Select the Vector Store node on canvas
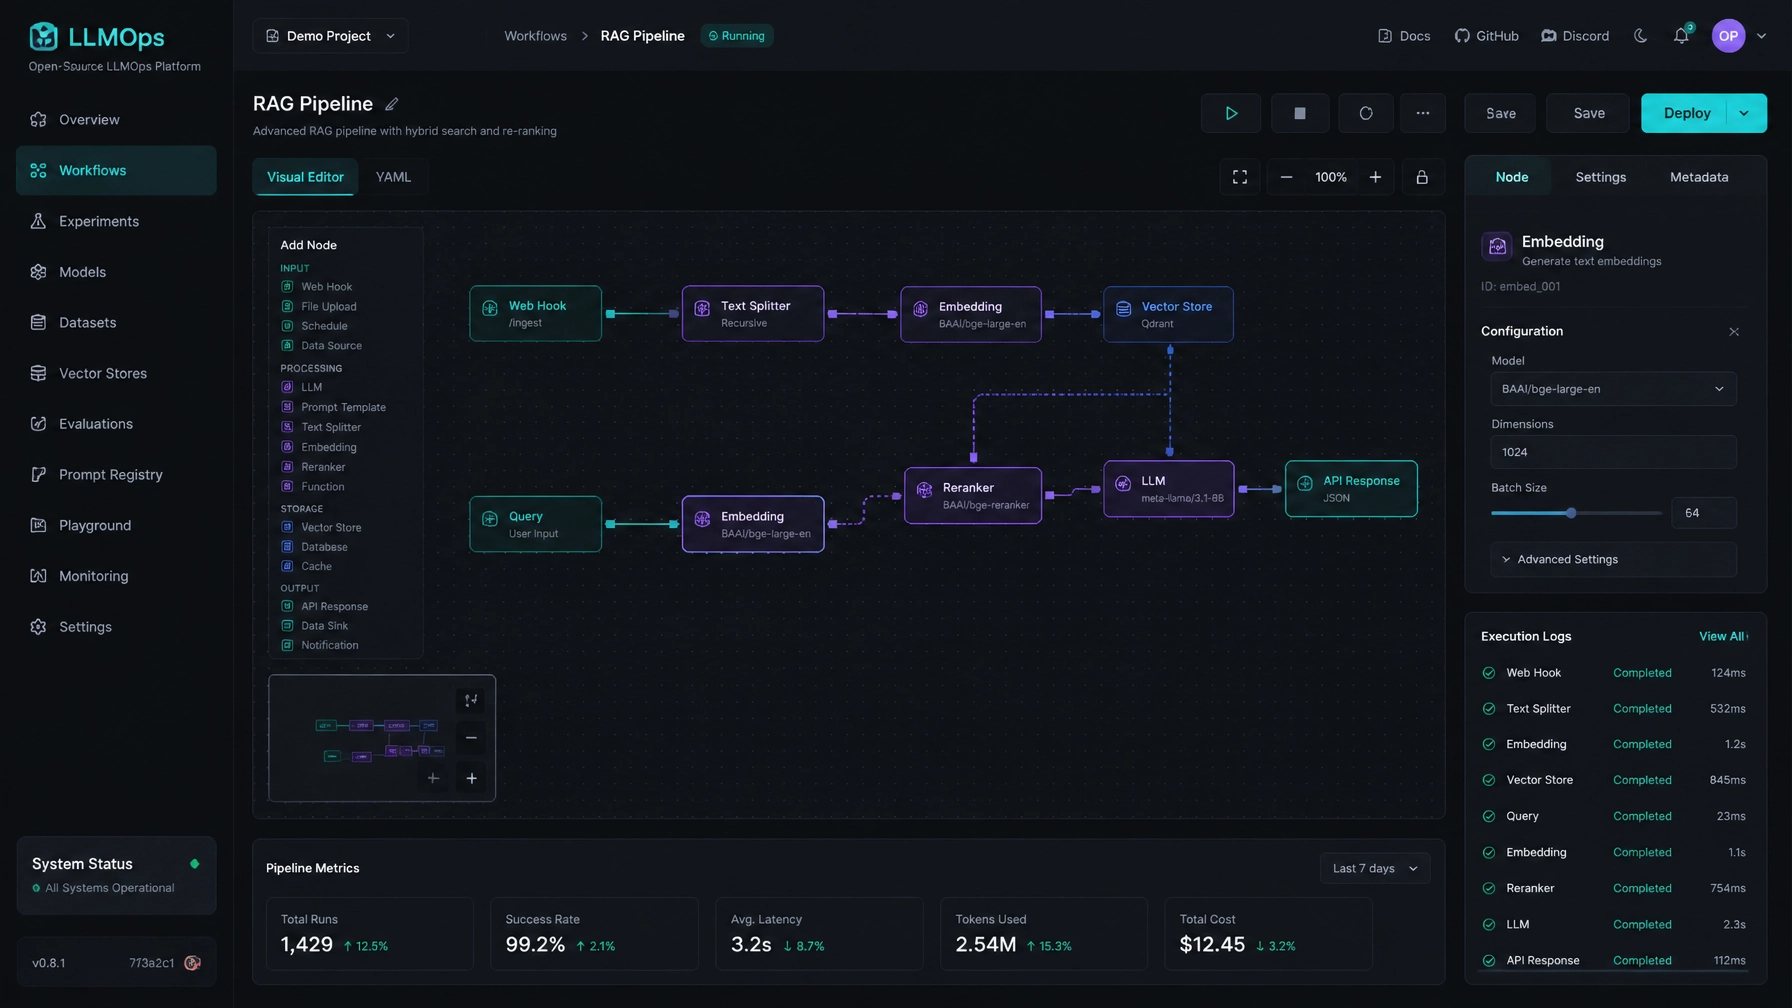Image resolution: width=1792 pixels, height=1008 pixels. pos(1168,314)
